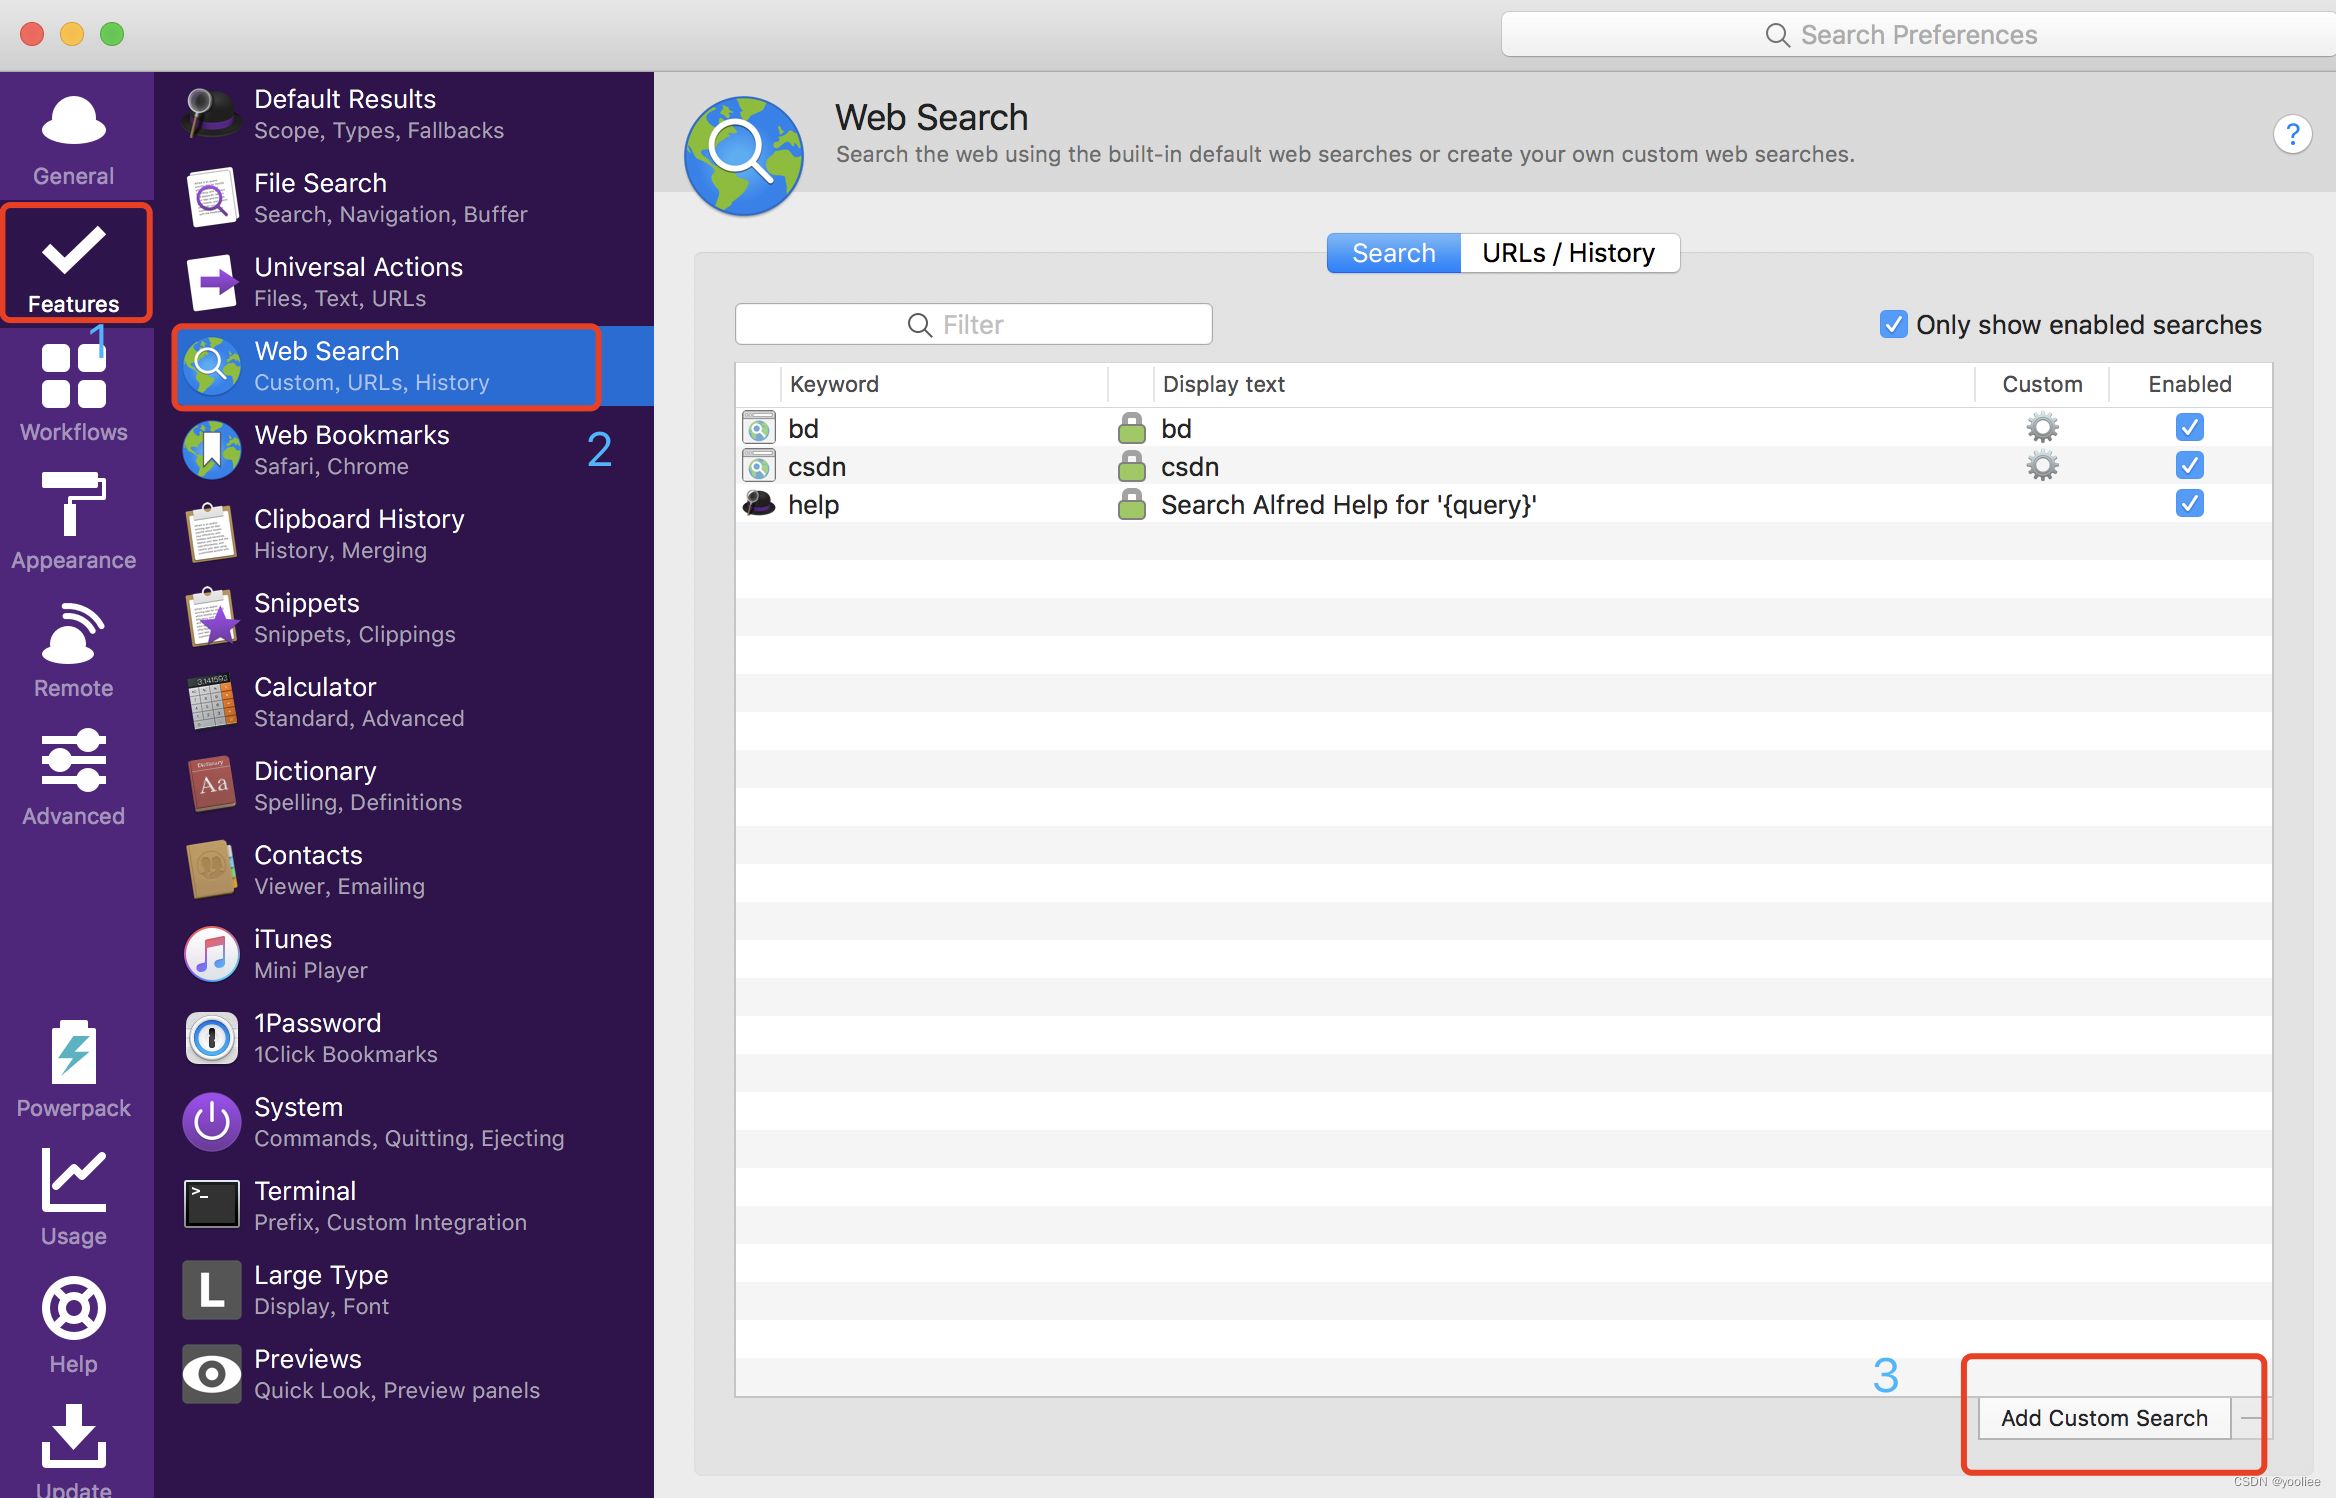This screenshot has width=2336, height=1498.
Task: Open Clipboard History feature
Action: point(359,533)
